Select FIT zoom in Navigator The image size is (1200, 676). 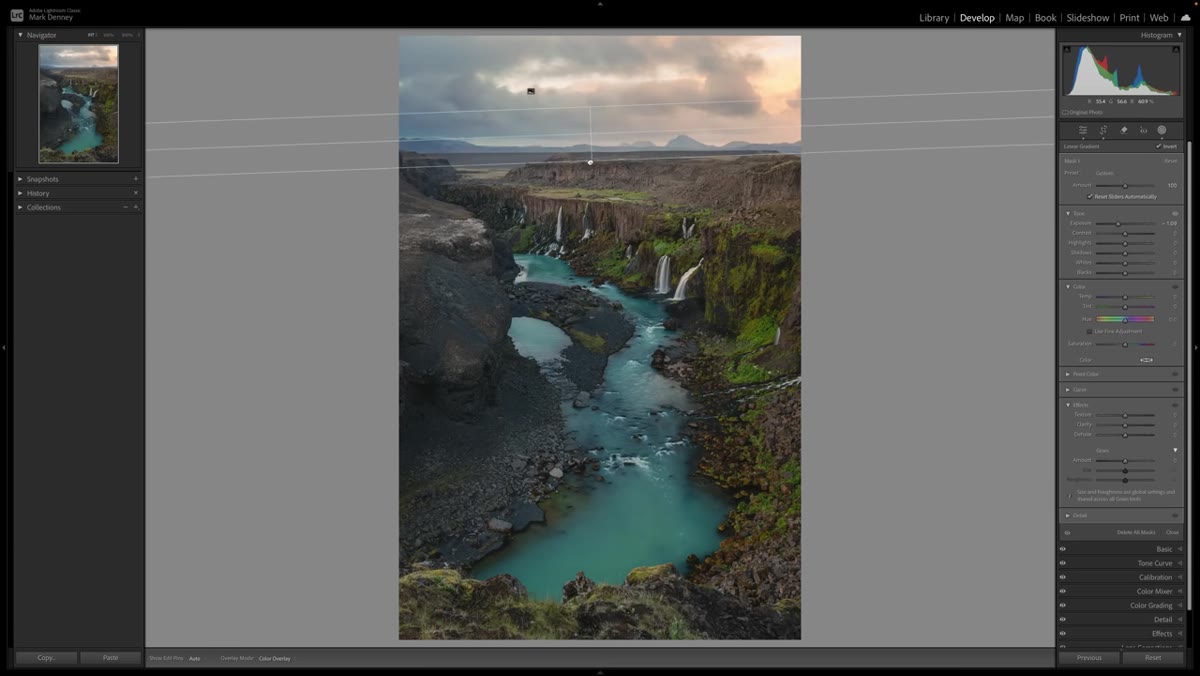(x=92, y=35)
